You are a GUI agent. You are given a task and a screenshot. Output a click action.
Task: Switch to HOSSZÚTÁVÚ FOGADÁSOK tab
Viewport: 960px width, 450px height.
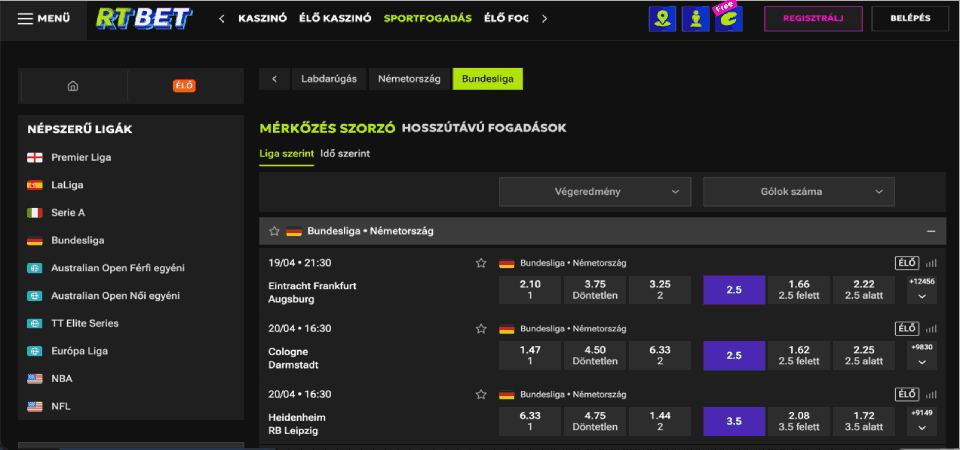(x=484, y=128)
